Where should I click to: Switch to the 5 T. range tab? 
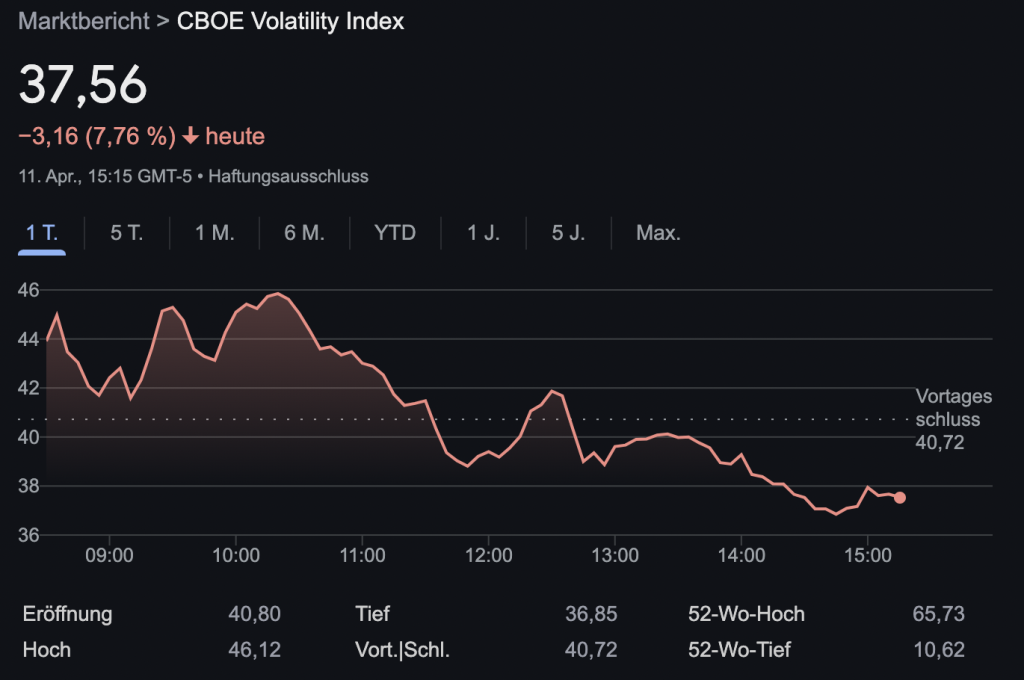(x=127, y=233)
